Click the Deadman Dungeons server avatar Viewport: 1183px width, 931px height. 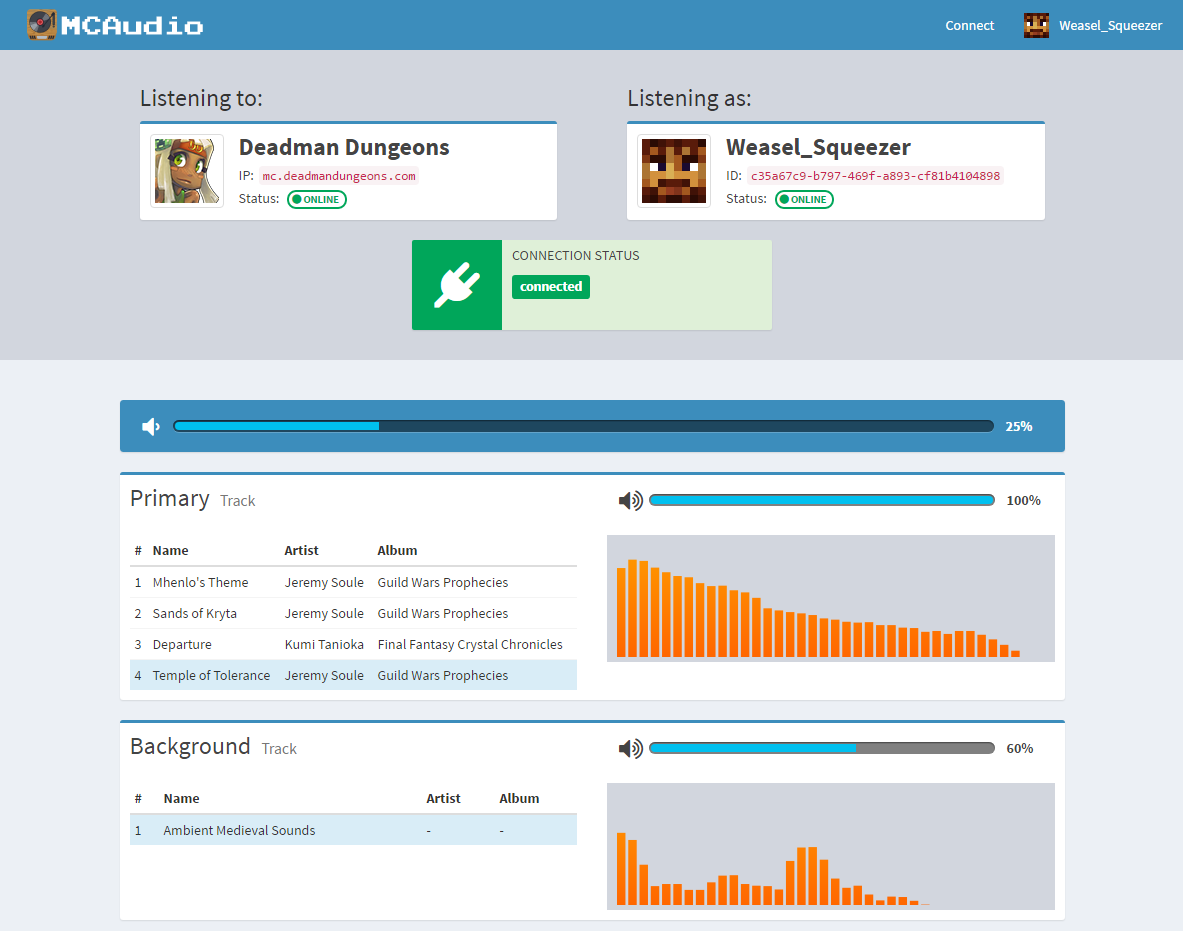186,170
